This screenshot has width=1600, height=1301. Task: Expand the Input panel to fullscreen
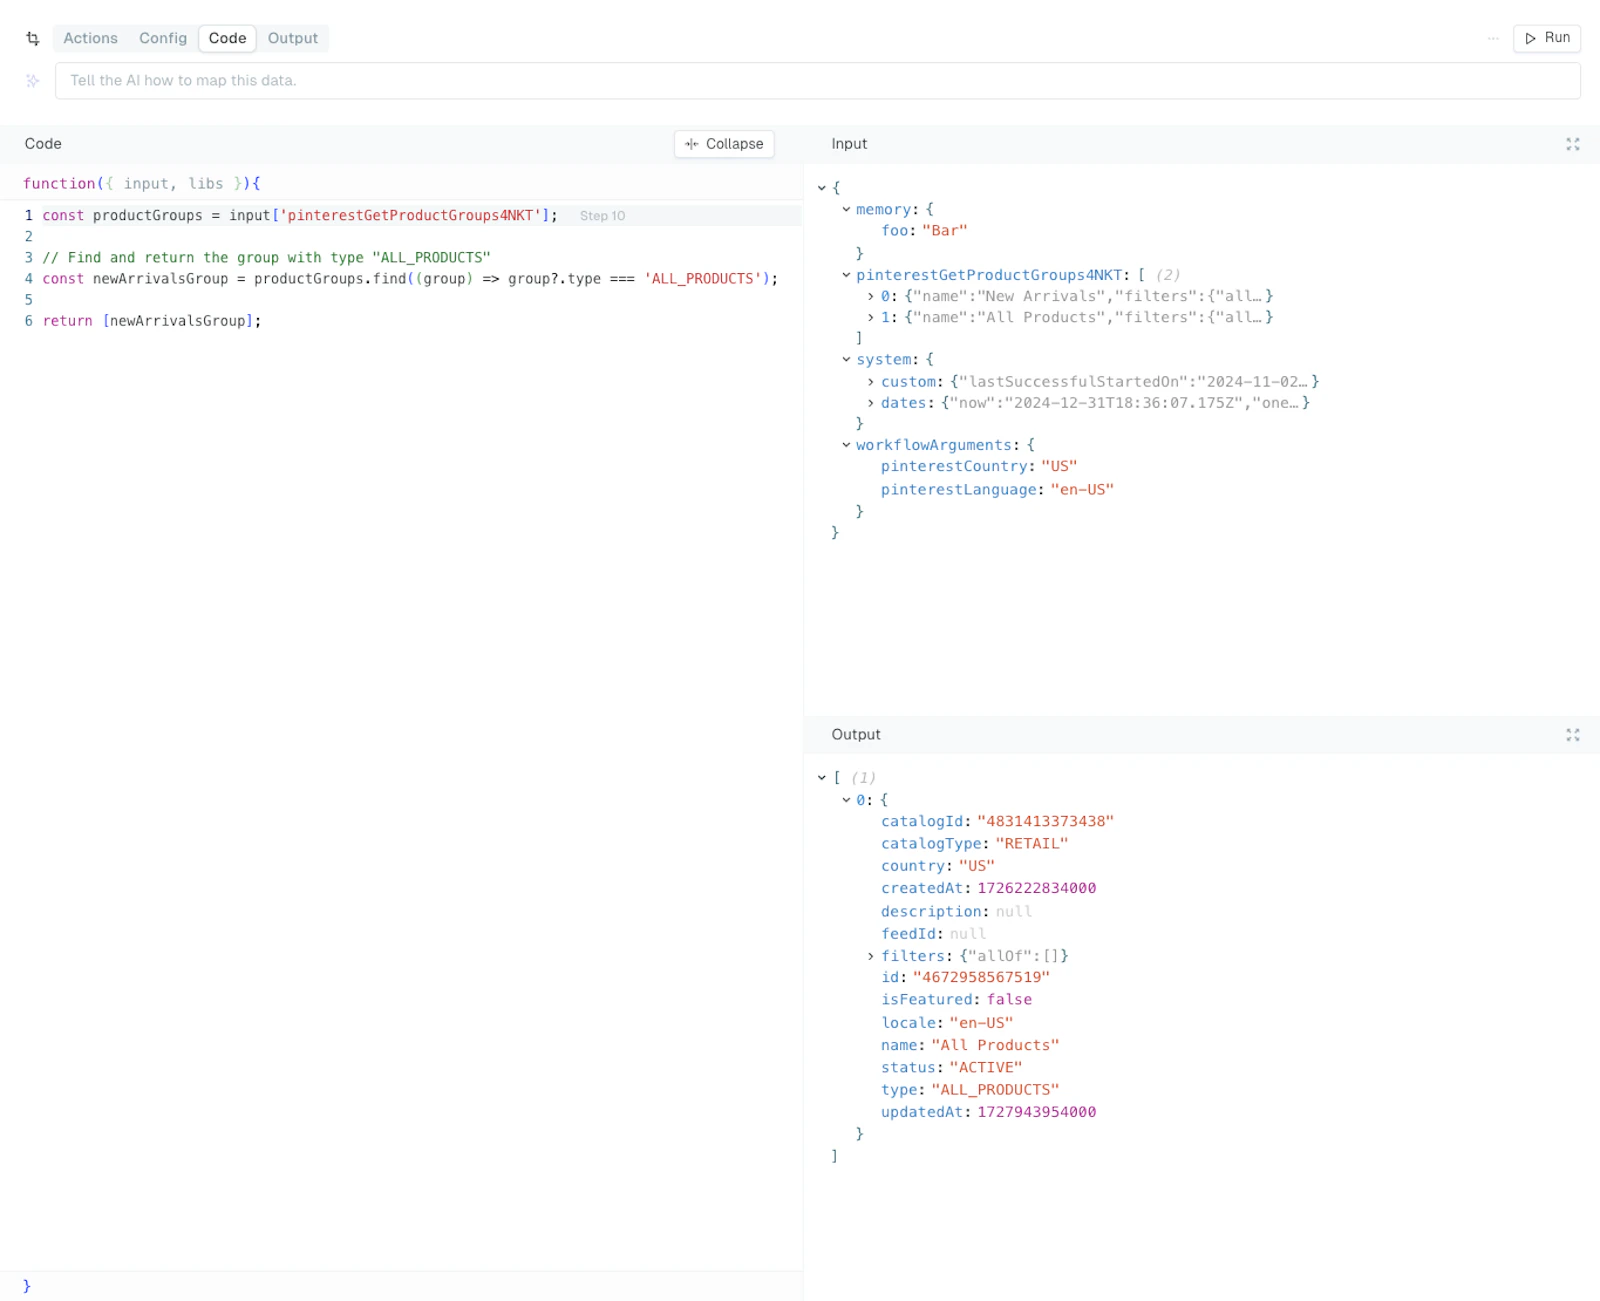click(x=1572, y=144)
